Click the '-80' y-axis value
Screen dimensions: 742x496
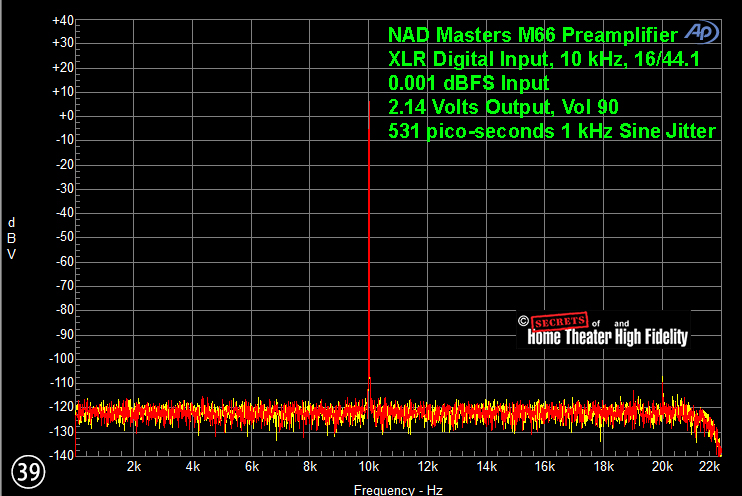pyautogui.click(x=65, y=310)
